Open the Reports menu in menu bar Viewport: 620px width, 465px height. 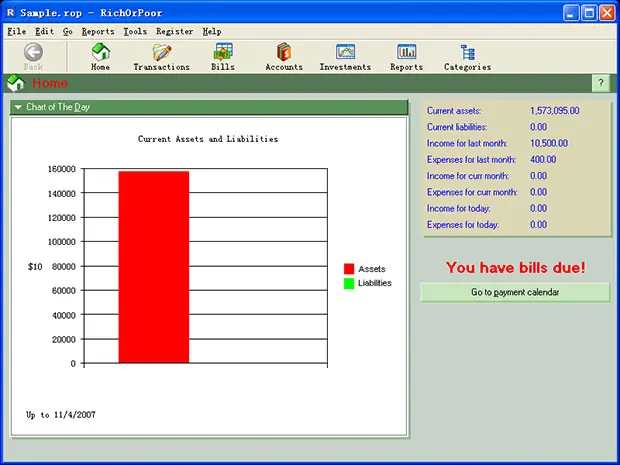tap(98, 31)
